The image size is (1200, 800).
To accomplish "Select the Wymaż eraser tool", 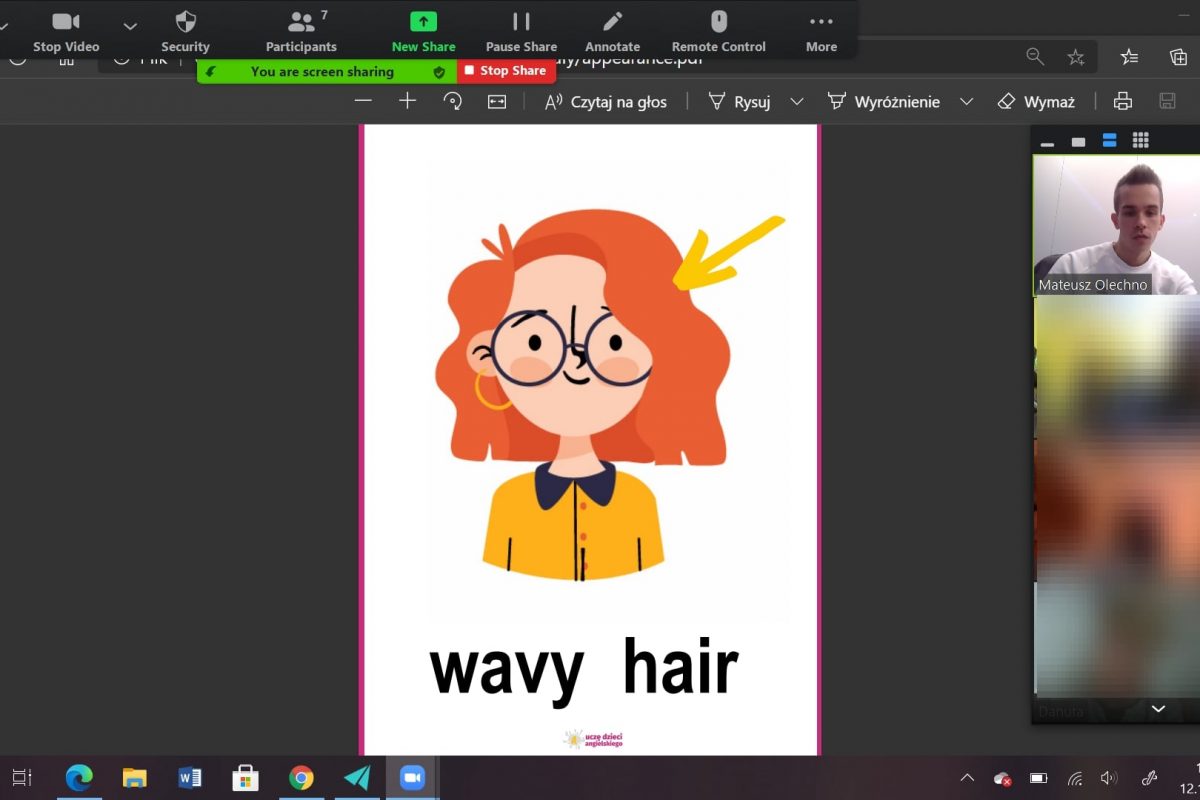I will point(1036,101).
